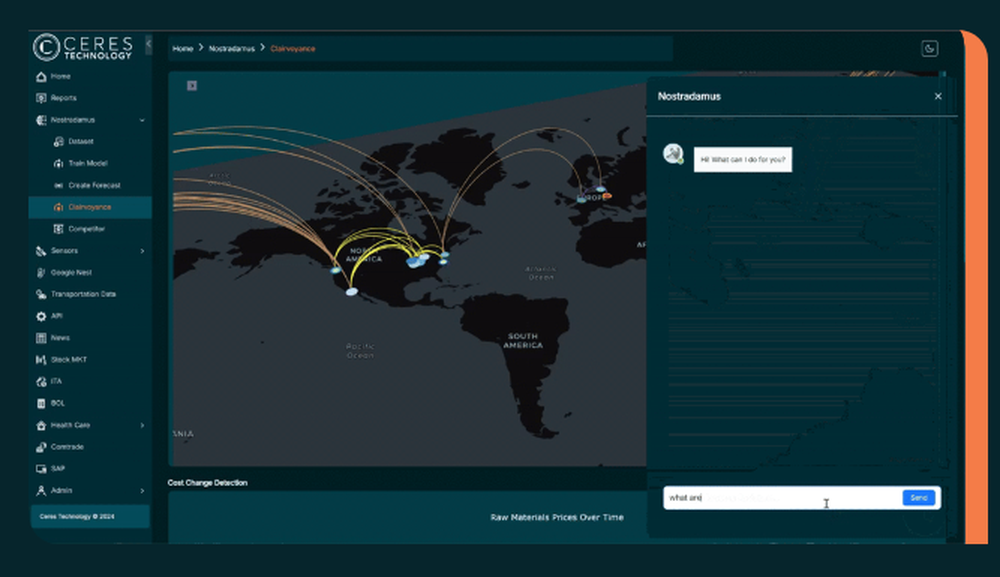Open Transportation Data from sidebar
This screenshot has height=577, width=1000.
click(90, 294)
